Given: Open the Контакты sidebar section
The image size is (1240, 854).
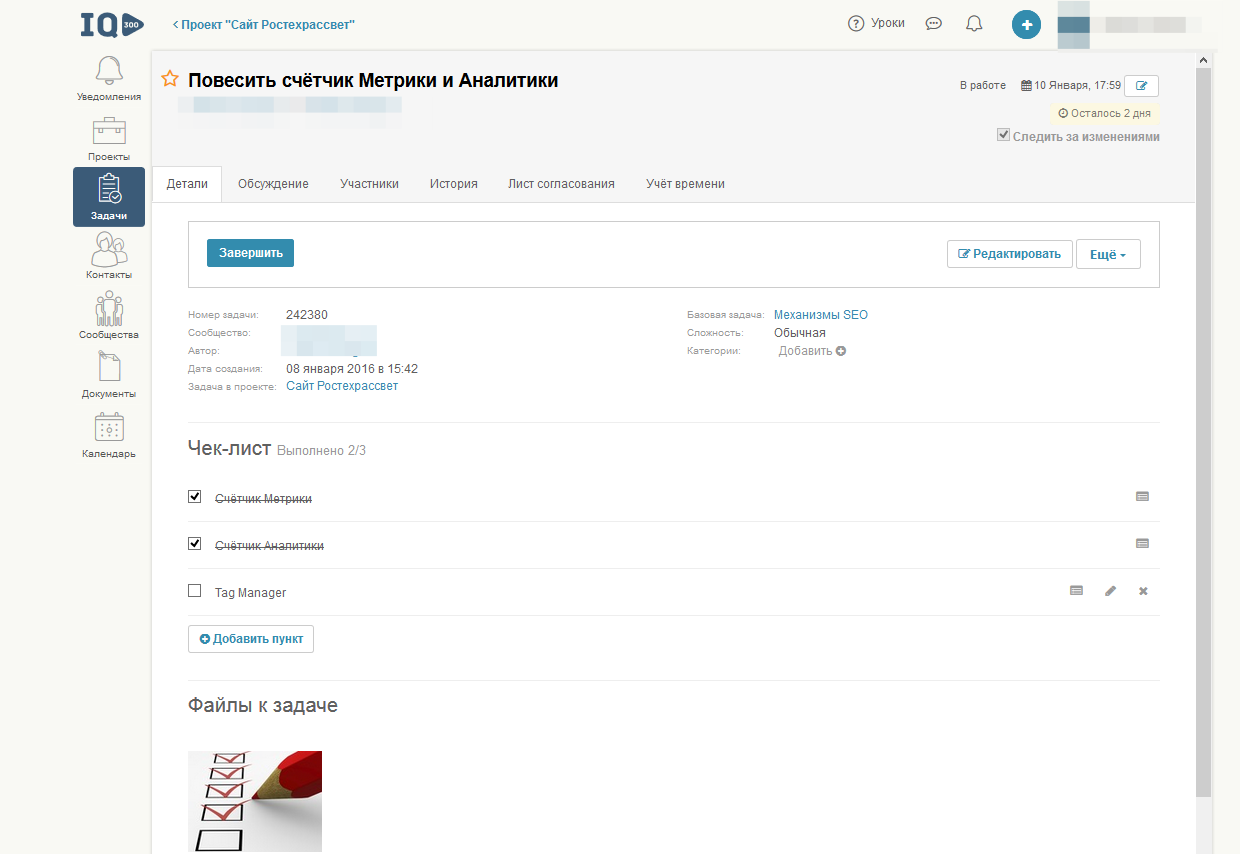Looking at the screenshot, I should (109, 256).
